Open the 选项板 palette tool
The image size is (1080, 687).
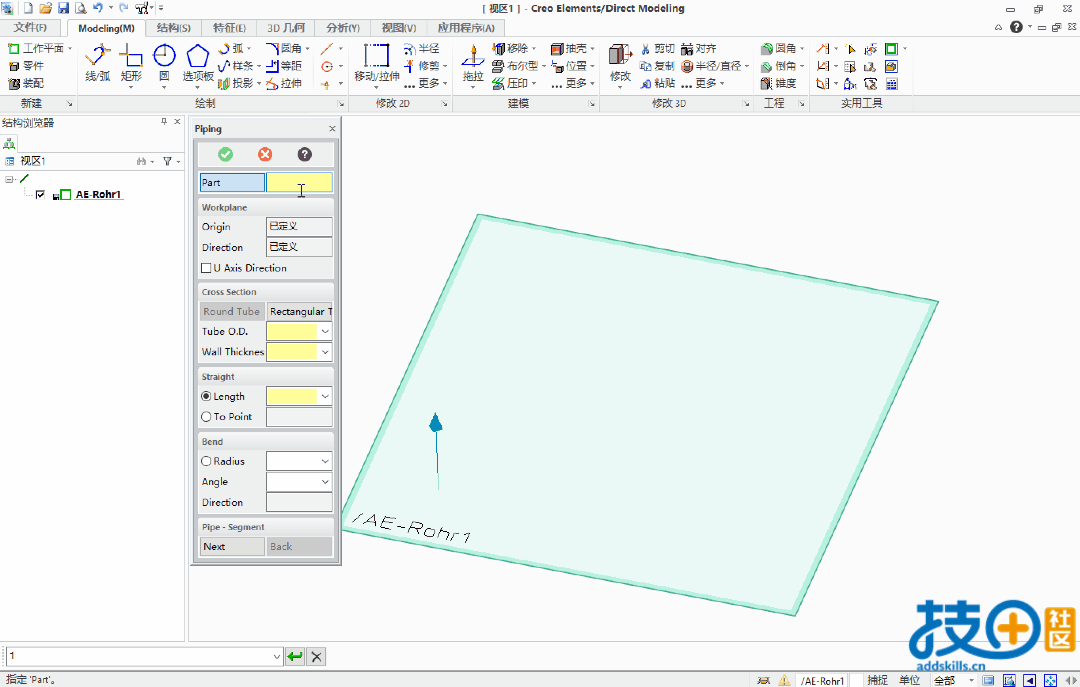[198, 63]
